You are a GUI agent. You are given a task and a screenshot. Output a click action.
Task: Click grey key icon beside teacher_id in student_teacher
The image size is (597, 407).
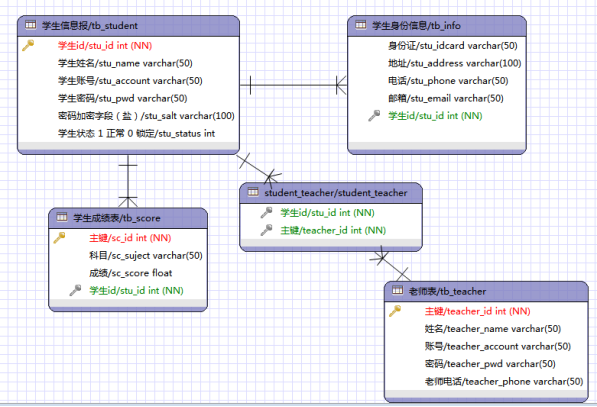267,230
